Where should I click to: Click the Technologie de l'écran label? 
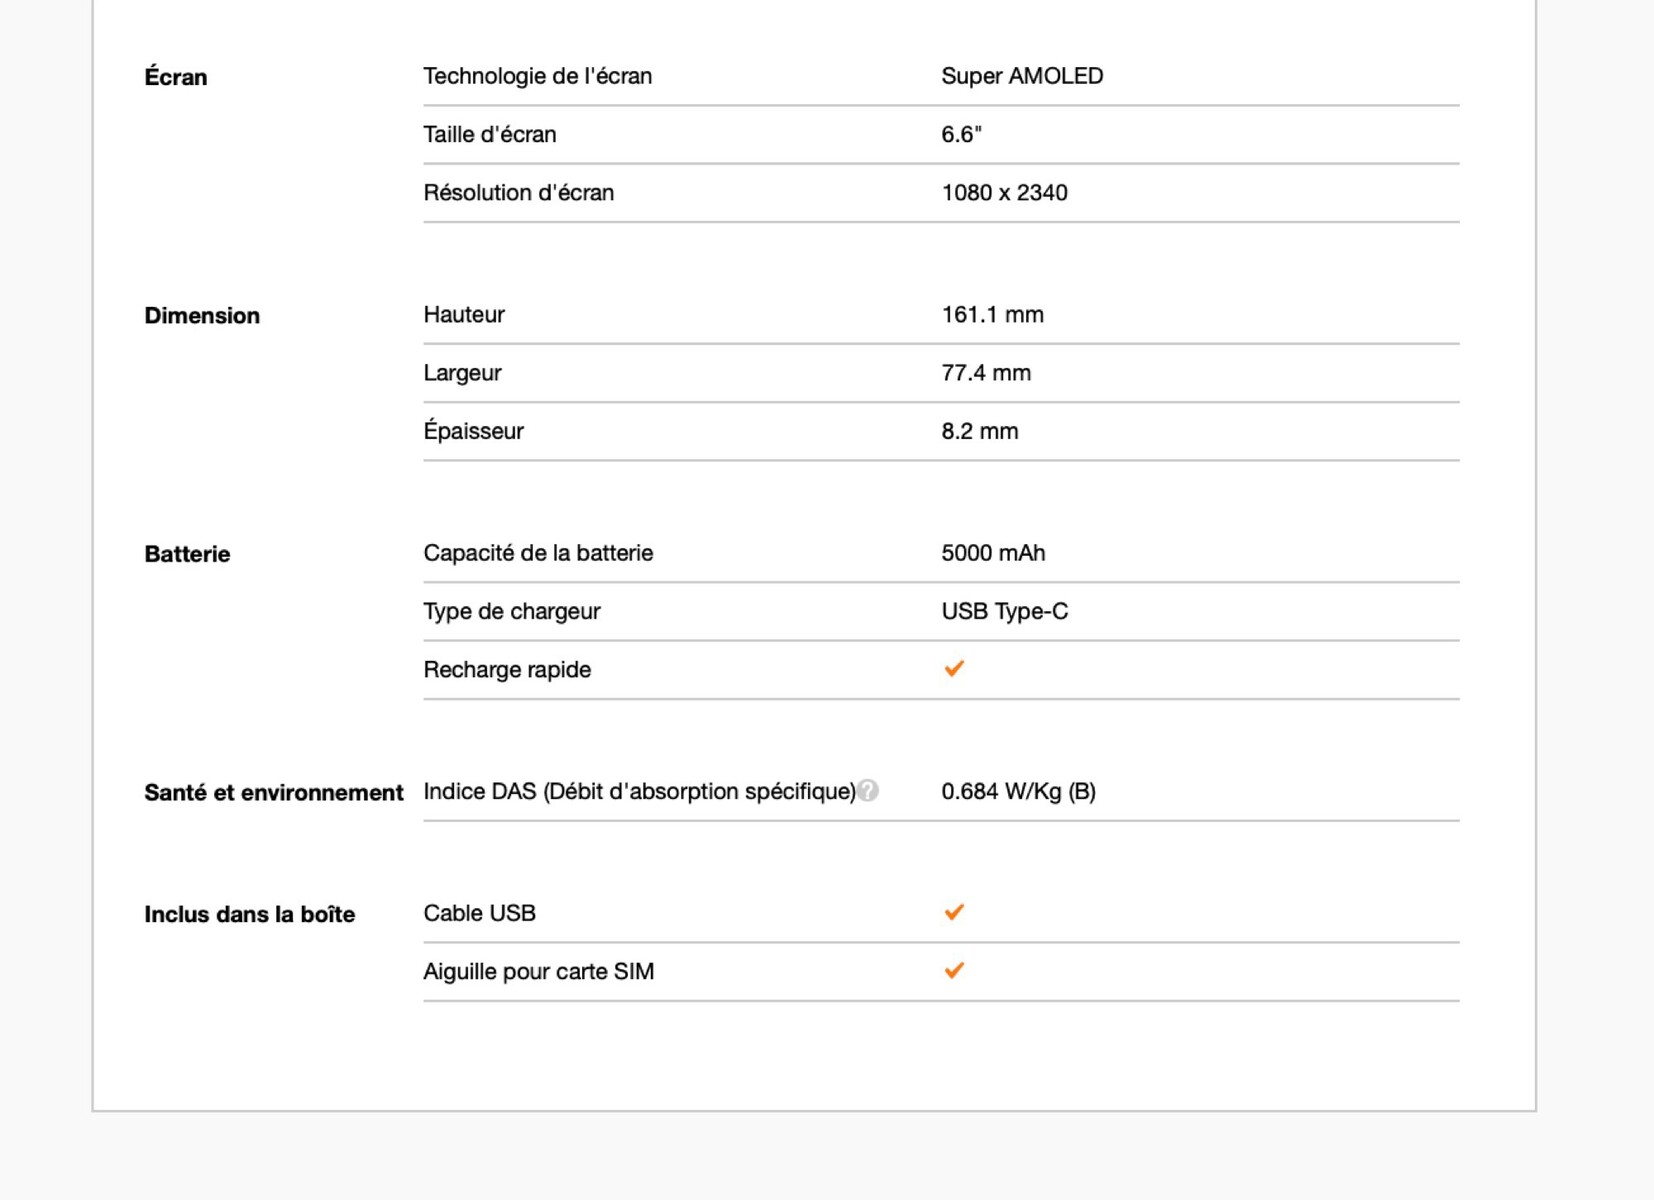coord(537,76)
